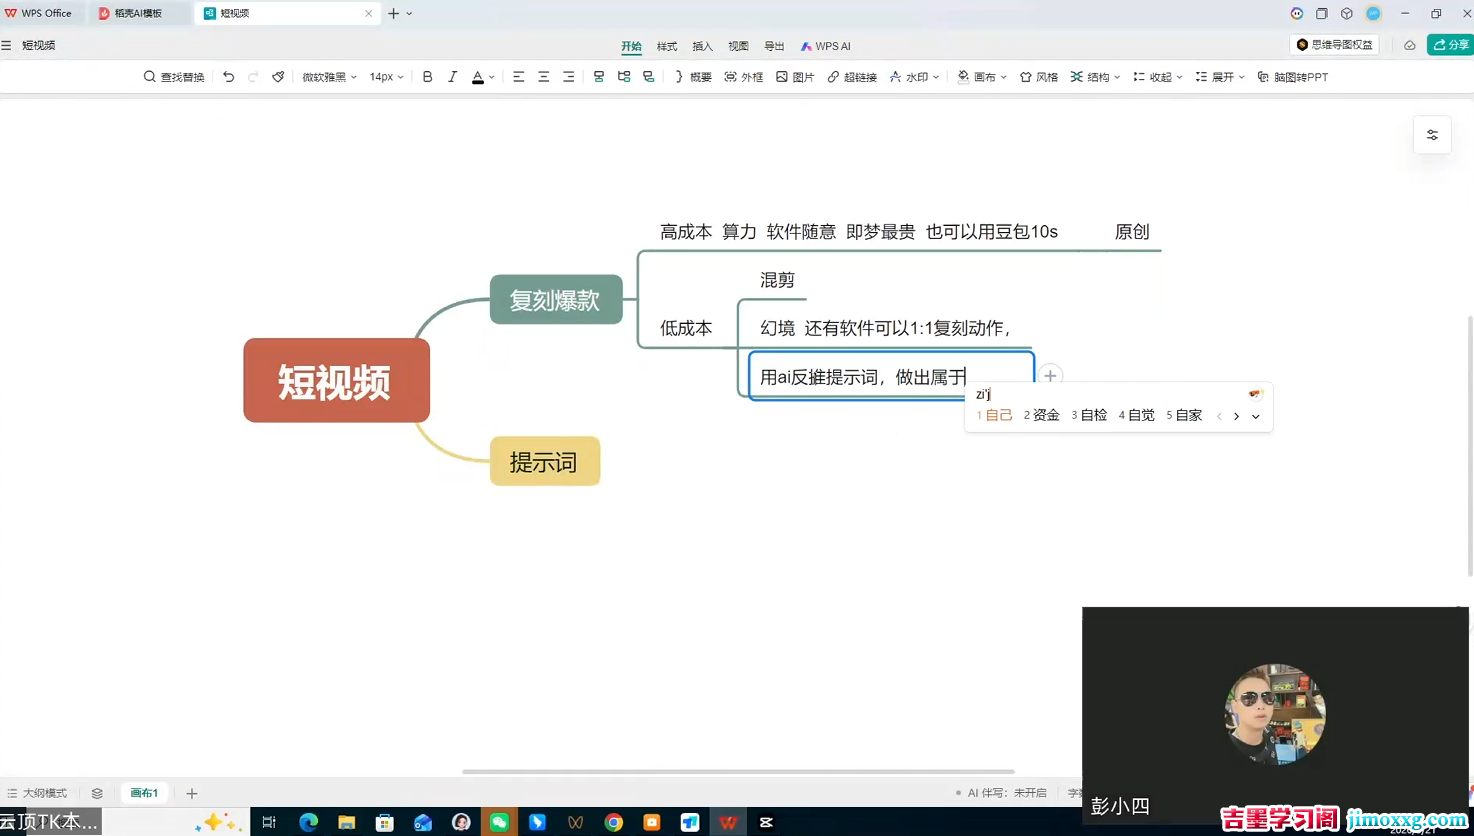The width and height of the screenshot is (1474, 836).
Task: Open the 画布 canvas dropdown
Action: (x=982, y=77)
